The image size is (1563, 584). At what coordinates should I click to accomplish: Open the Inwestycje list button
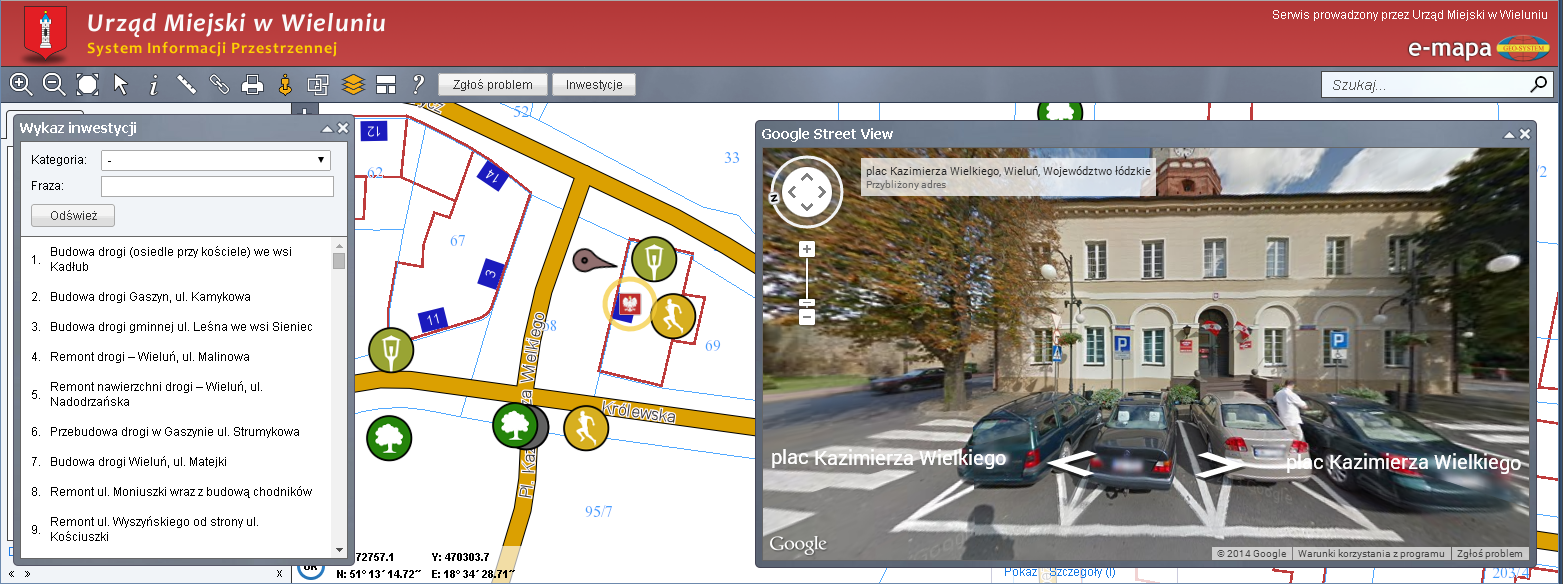tap(594, 85)
